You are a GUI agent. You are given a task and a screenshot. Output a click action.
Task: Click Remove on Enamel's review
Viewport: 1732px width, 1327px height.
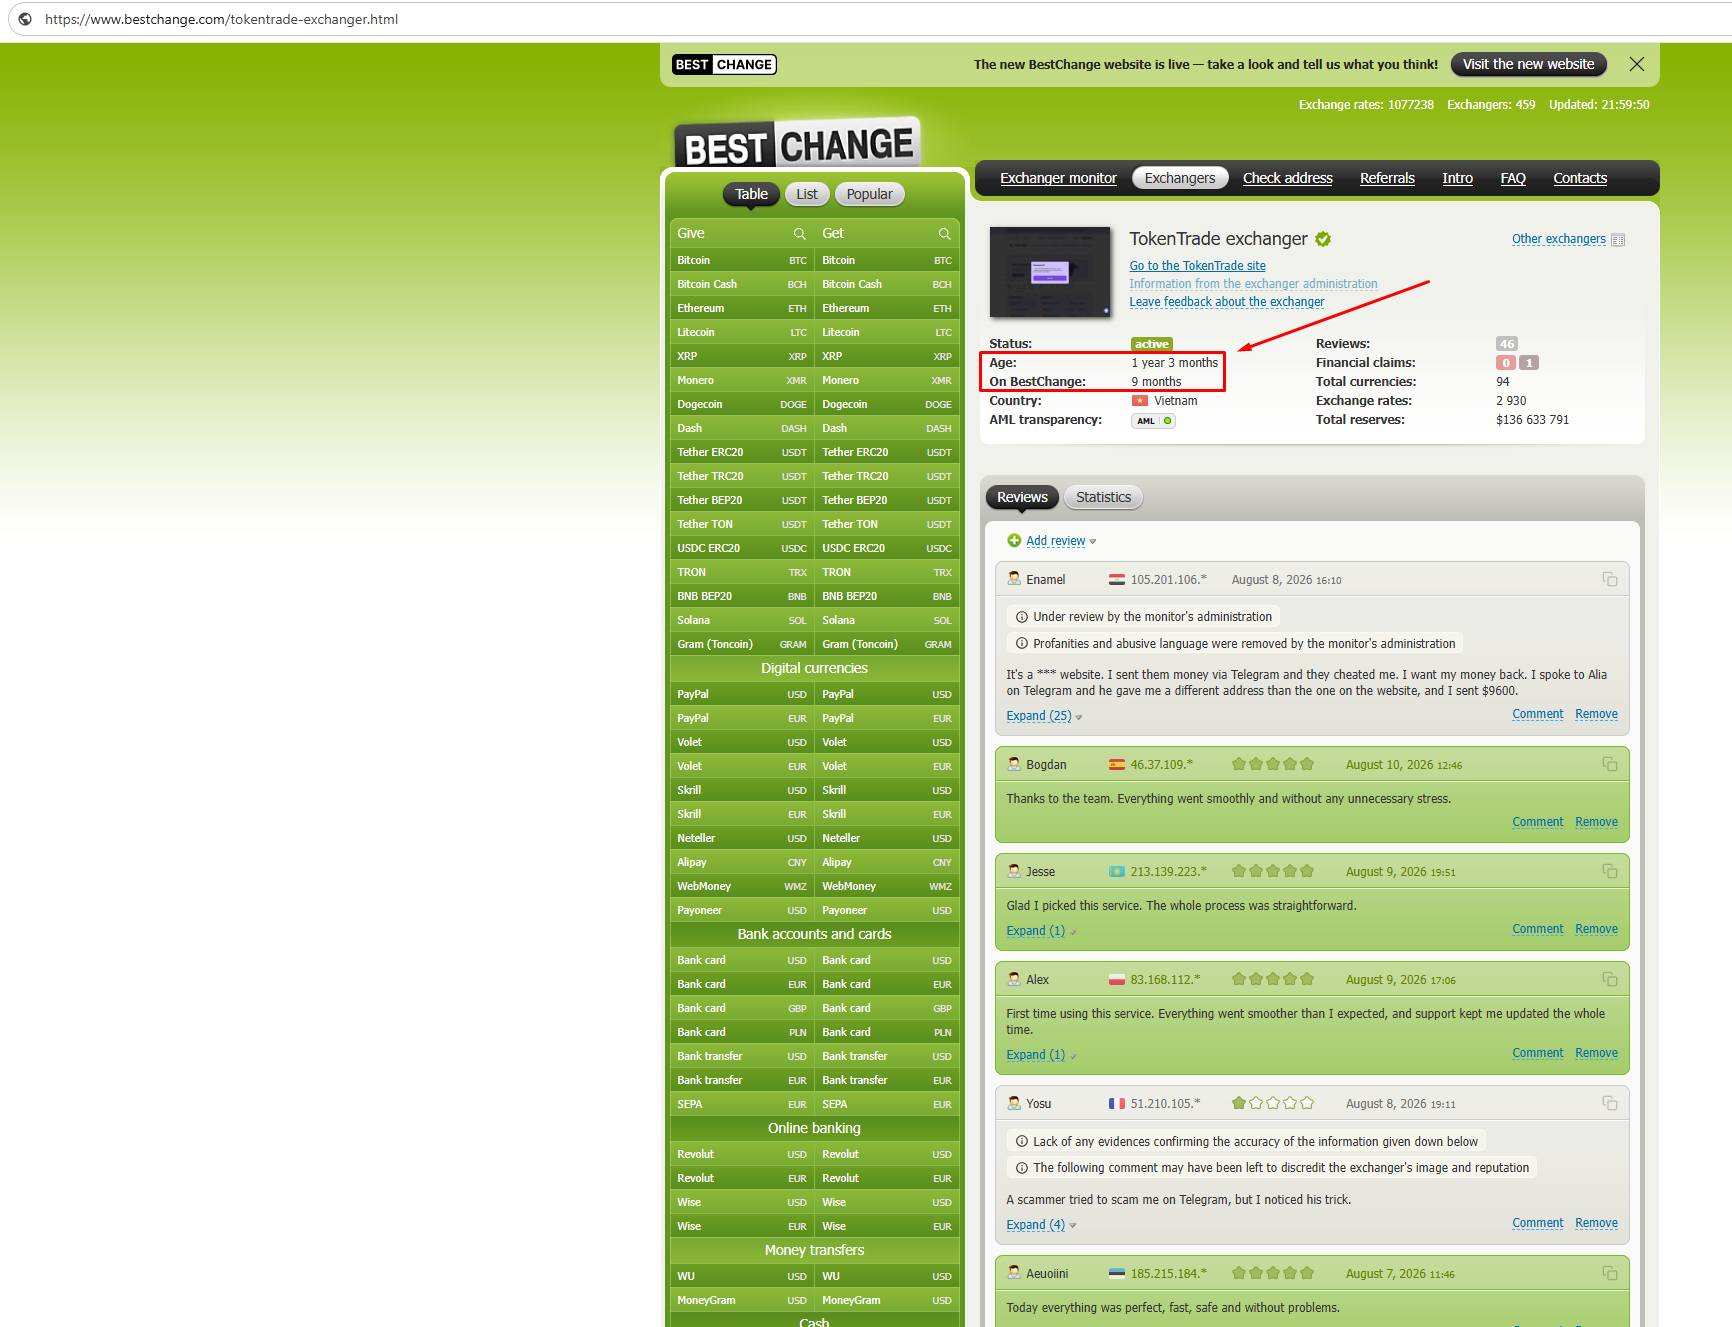(x=1596, y=714)
